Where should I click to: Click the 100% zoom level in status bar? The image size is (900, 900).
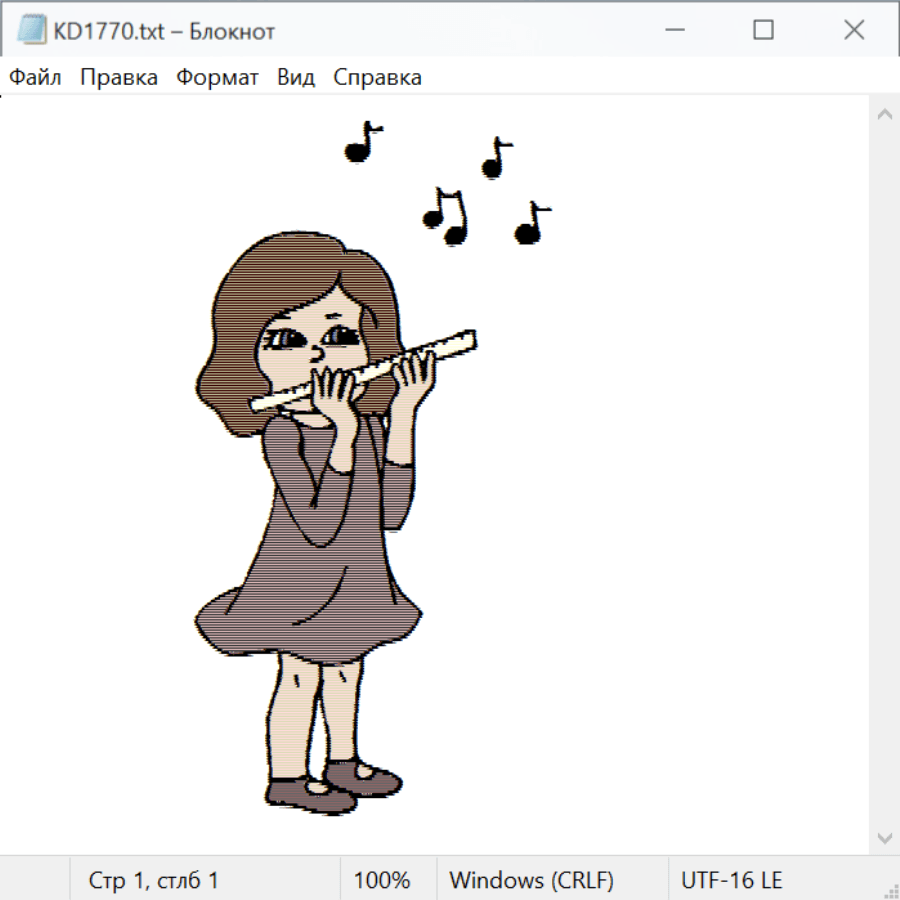(382, 880)
